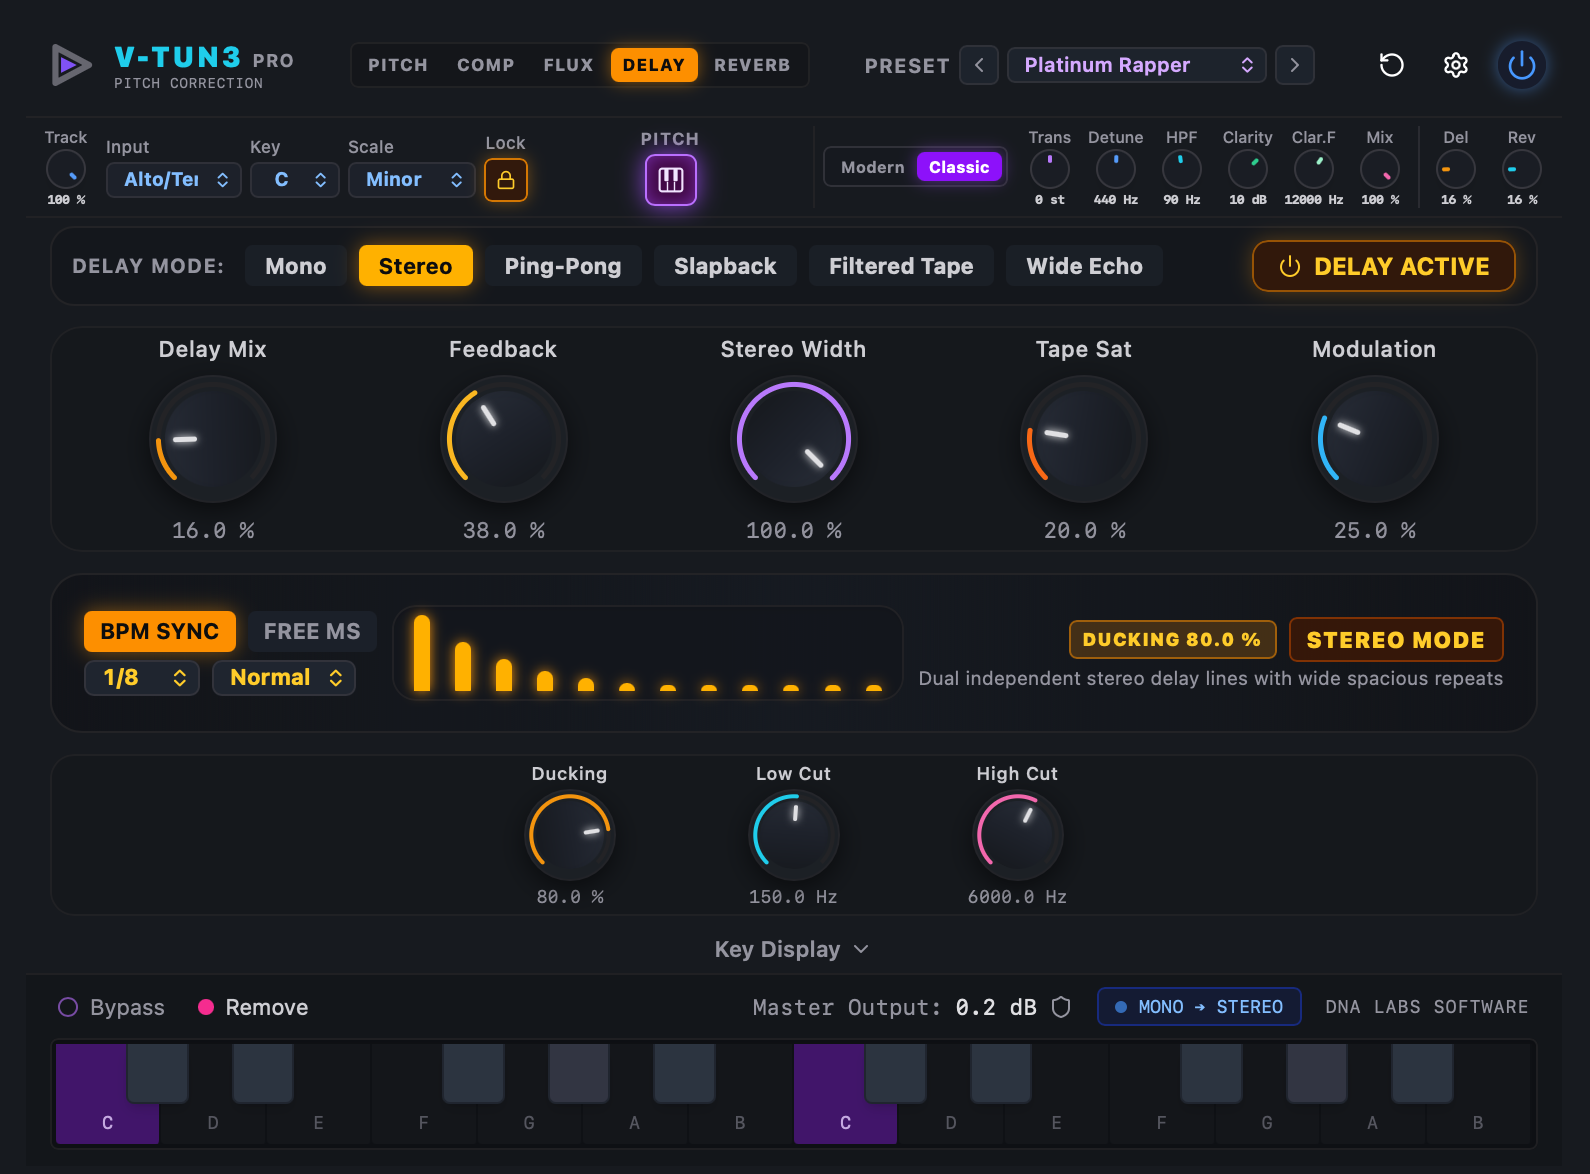Enable BPM SYNC timing mode
Image resolution: width=1590 pixels, height=1174 pixels.
[160, 631]
